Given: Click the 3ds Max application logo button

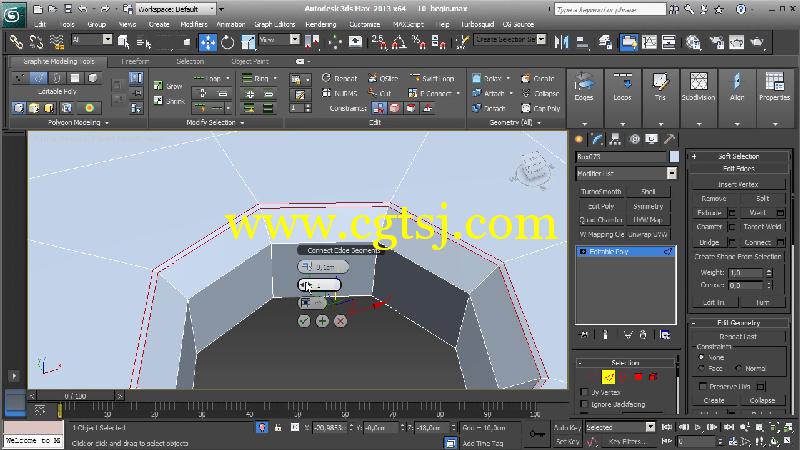Looking at the screenshot, I should pyautogui.click(x=13, y=15).
